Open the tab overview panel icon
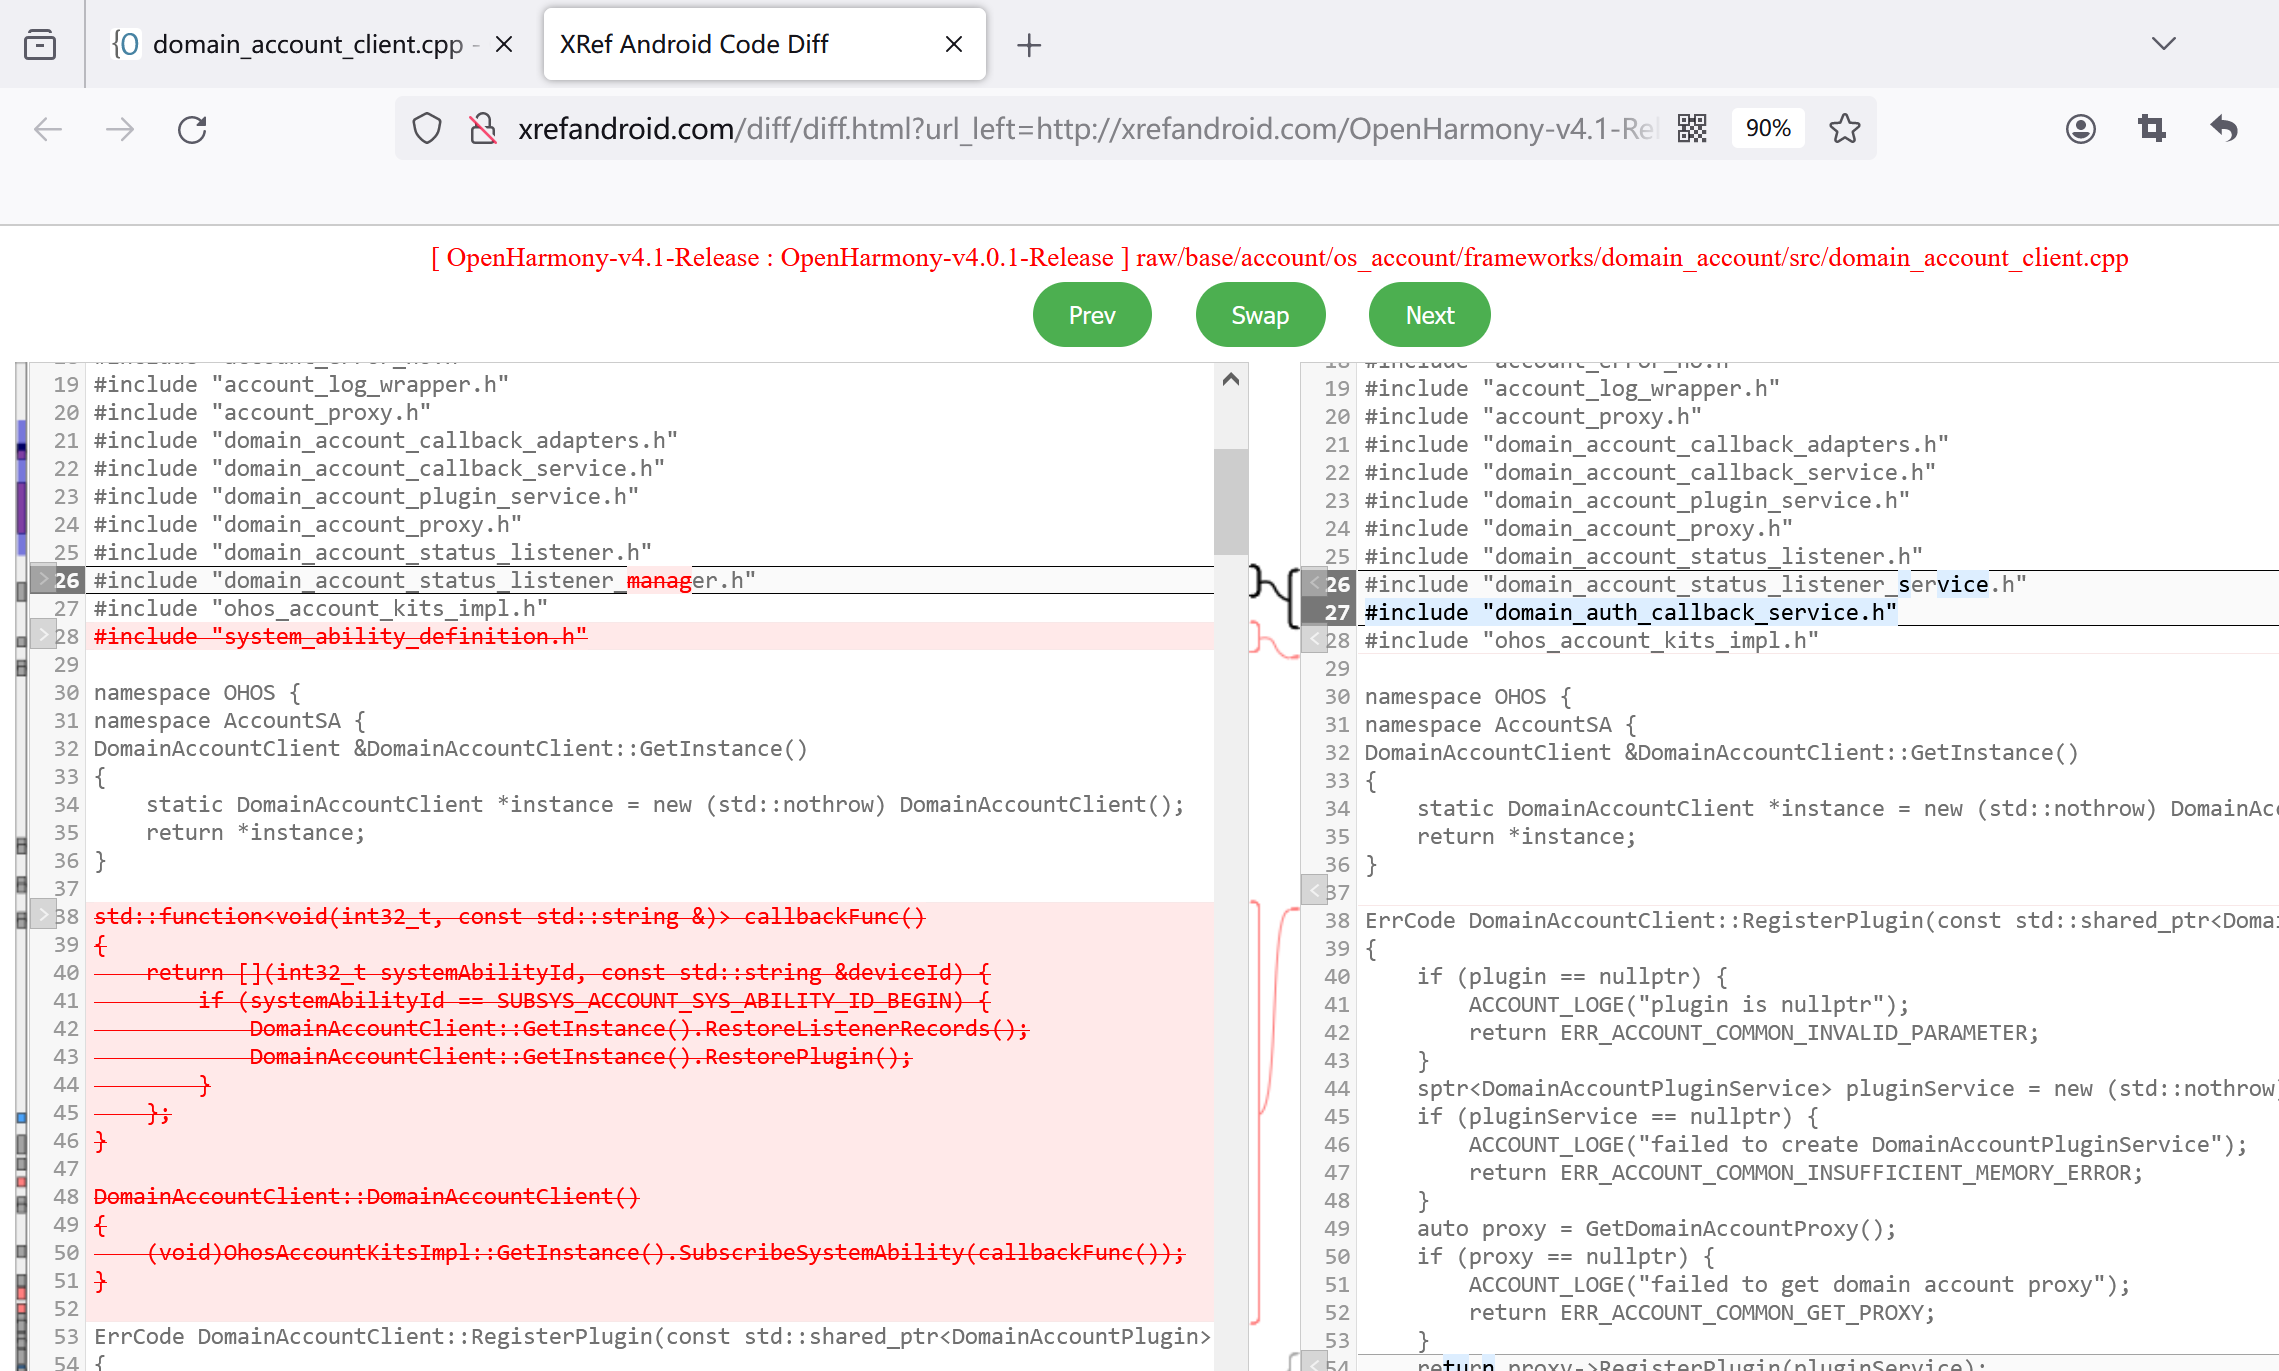The width and height of the screenshot is (2279, 1371). (40, 44)
